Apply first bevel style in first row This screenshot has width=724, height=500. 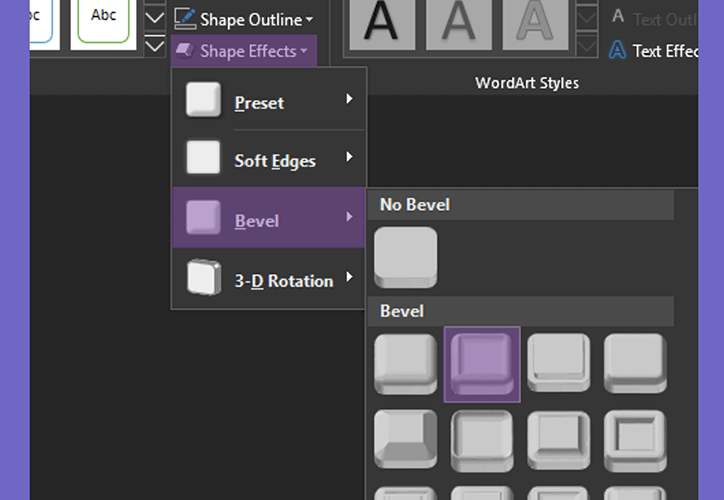click(x=405, y=364)
